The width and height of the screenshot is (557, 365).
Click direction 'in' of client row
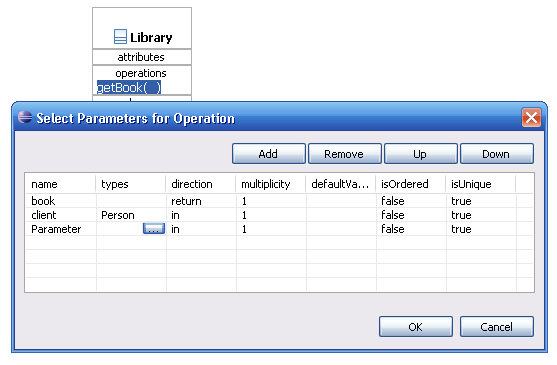click(175, 215)
